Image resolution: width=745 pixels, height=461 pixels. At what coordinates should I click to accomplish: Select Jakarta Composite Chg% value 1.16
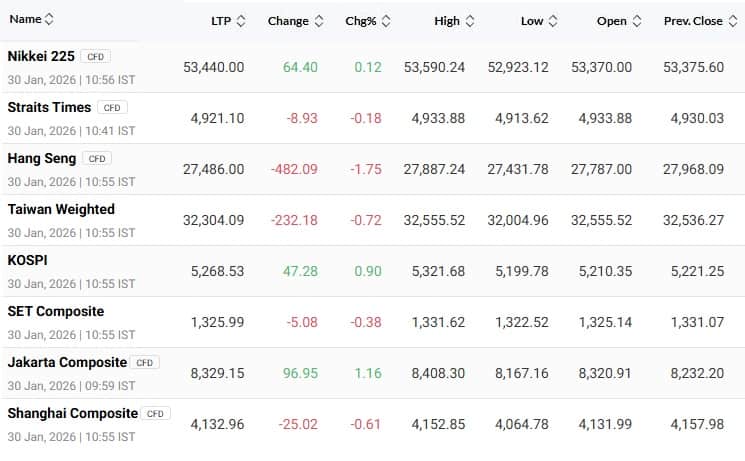click(x=368, y=373)
